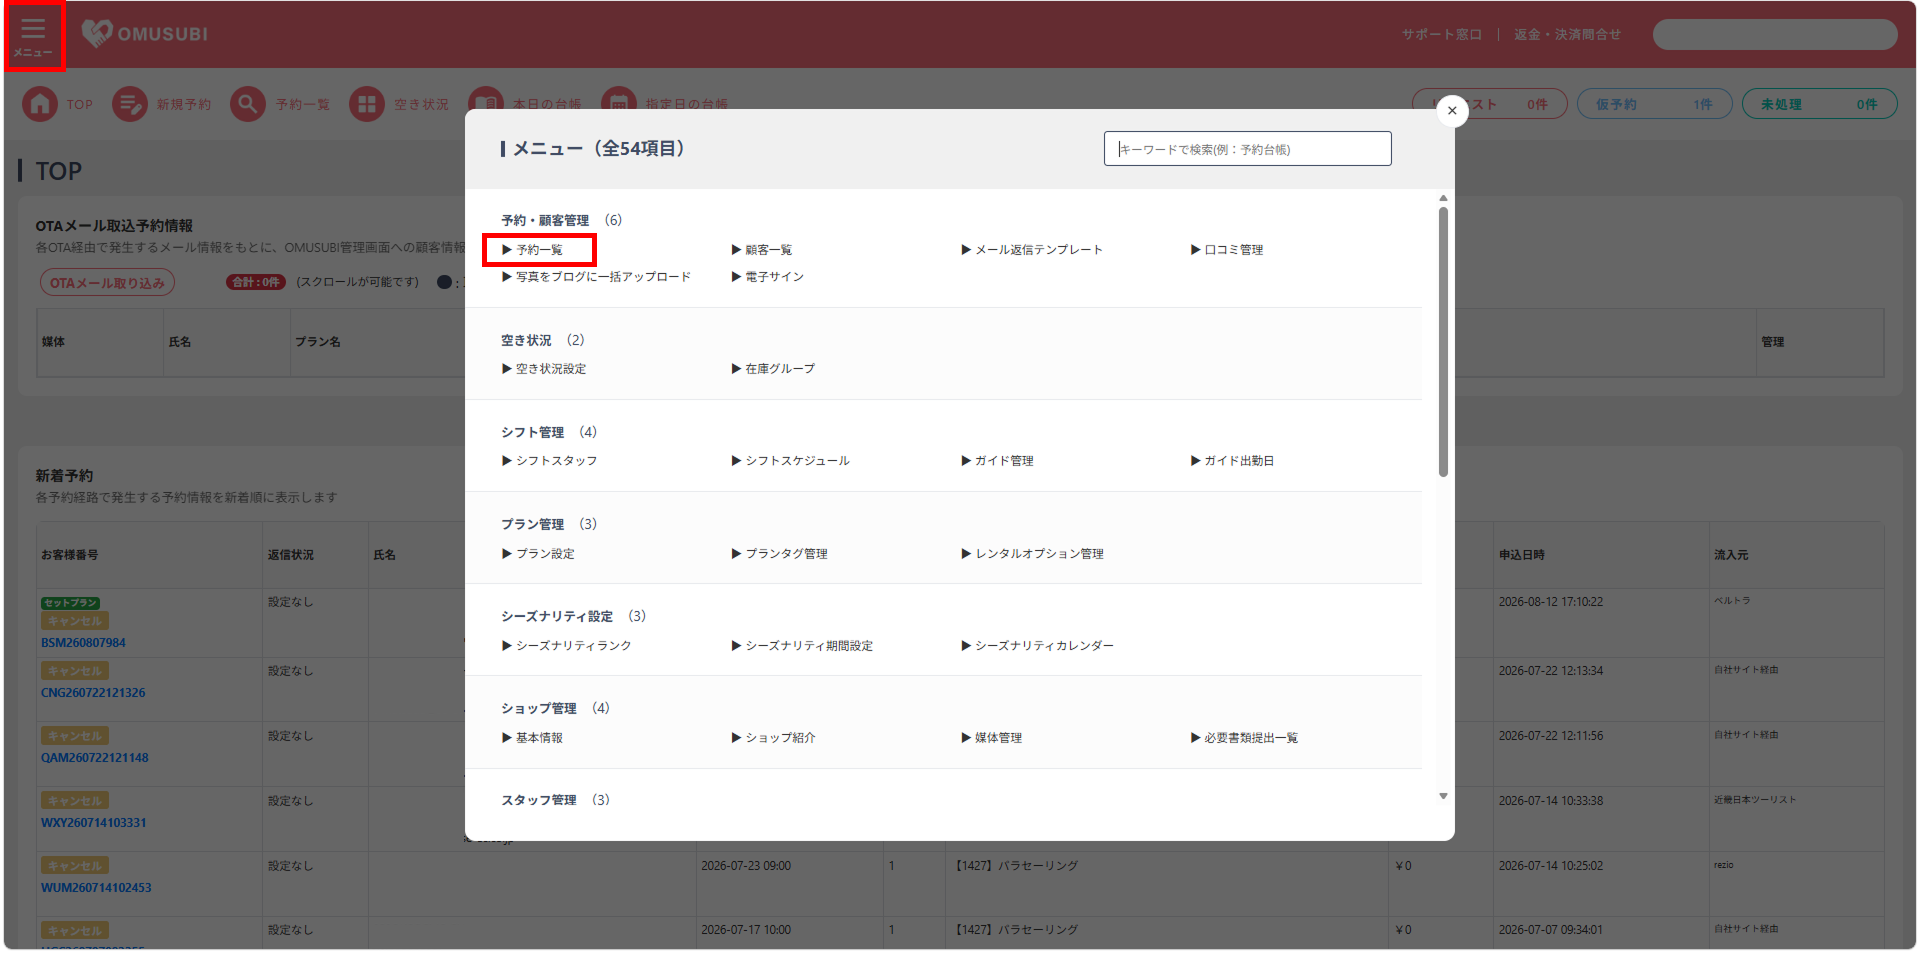Select 顧客一覧 menu item
This screenshot has width=1920, height=953.
(762, 250)
